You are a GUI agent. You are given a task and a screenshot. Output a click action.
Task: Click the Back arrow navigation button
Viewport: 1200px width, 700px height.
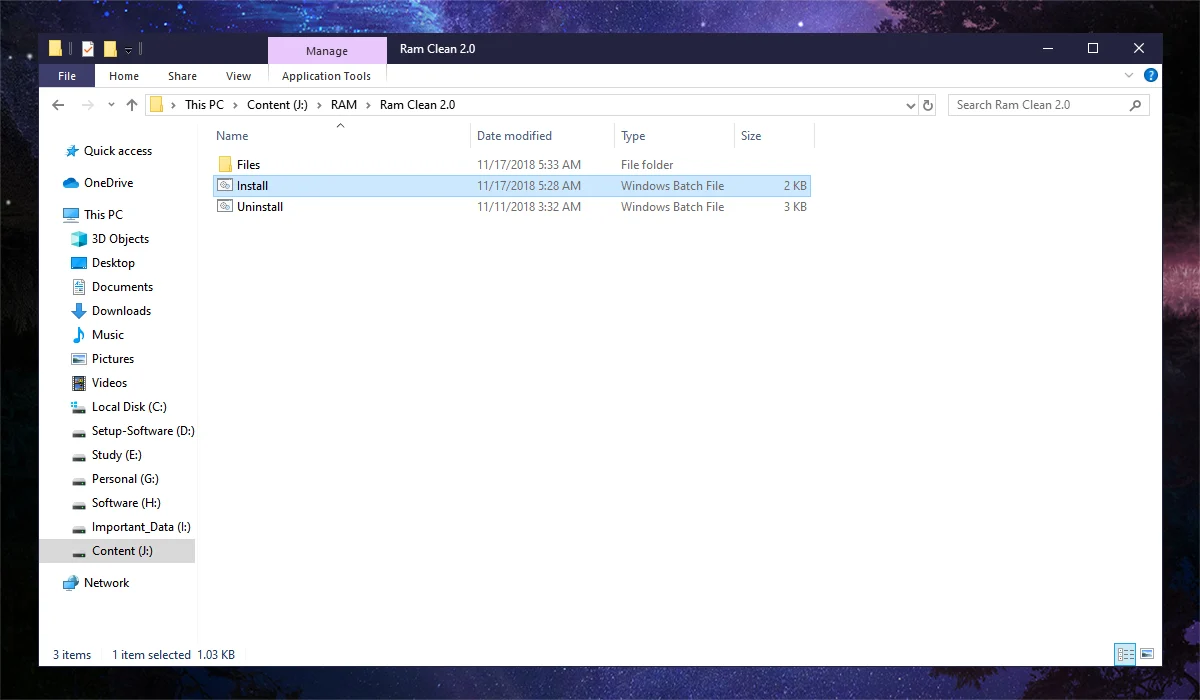pos(58,105)
